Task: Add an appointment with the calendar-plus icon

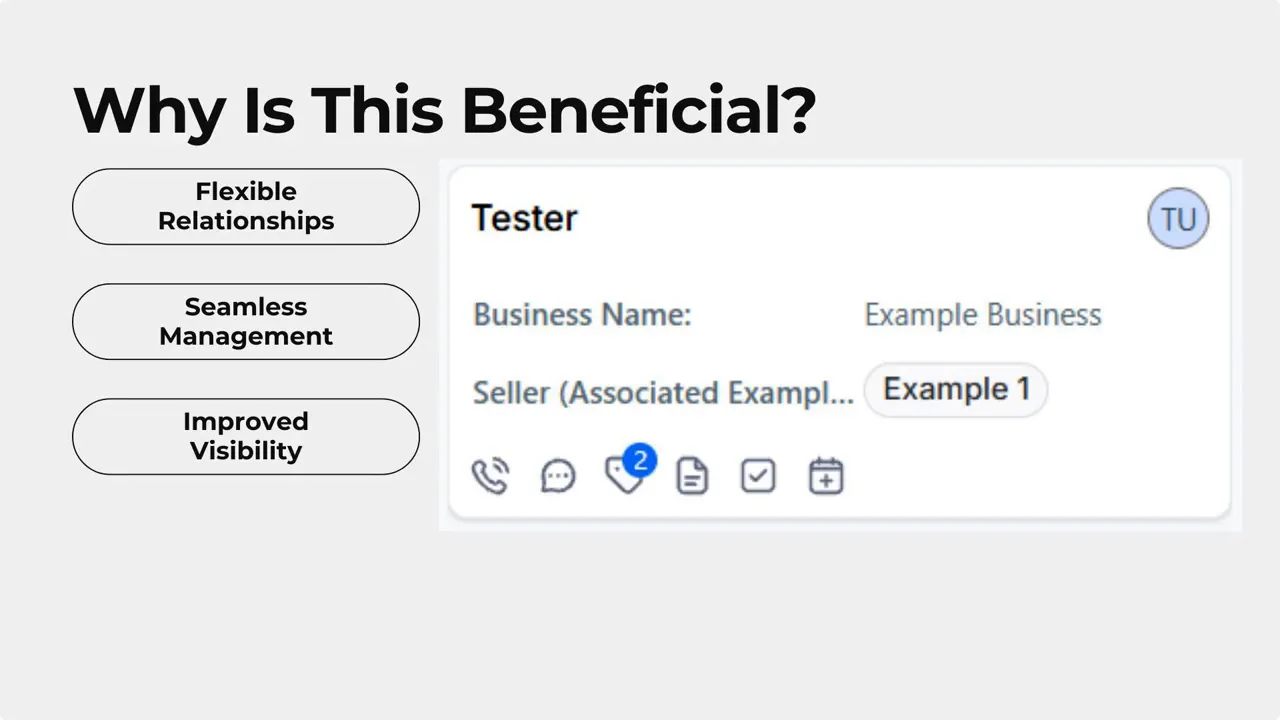Action: tap(825, 475)
